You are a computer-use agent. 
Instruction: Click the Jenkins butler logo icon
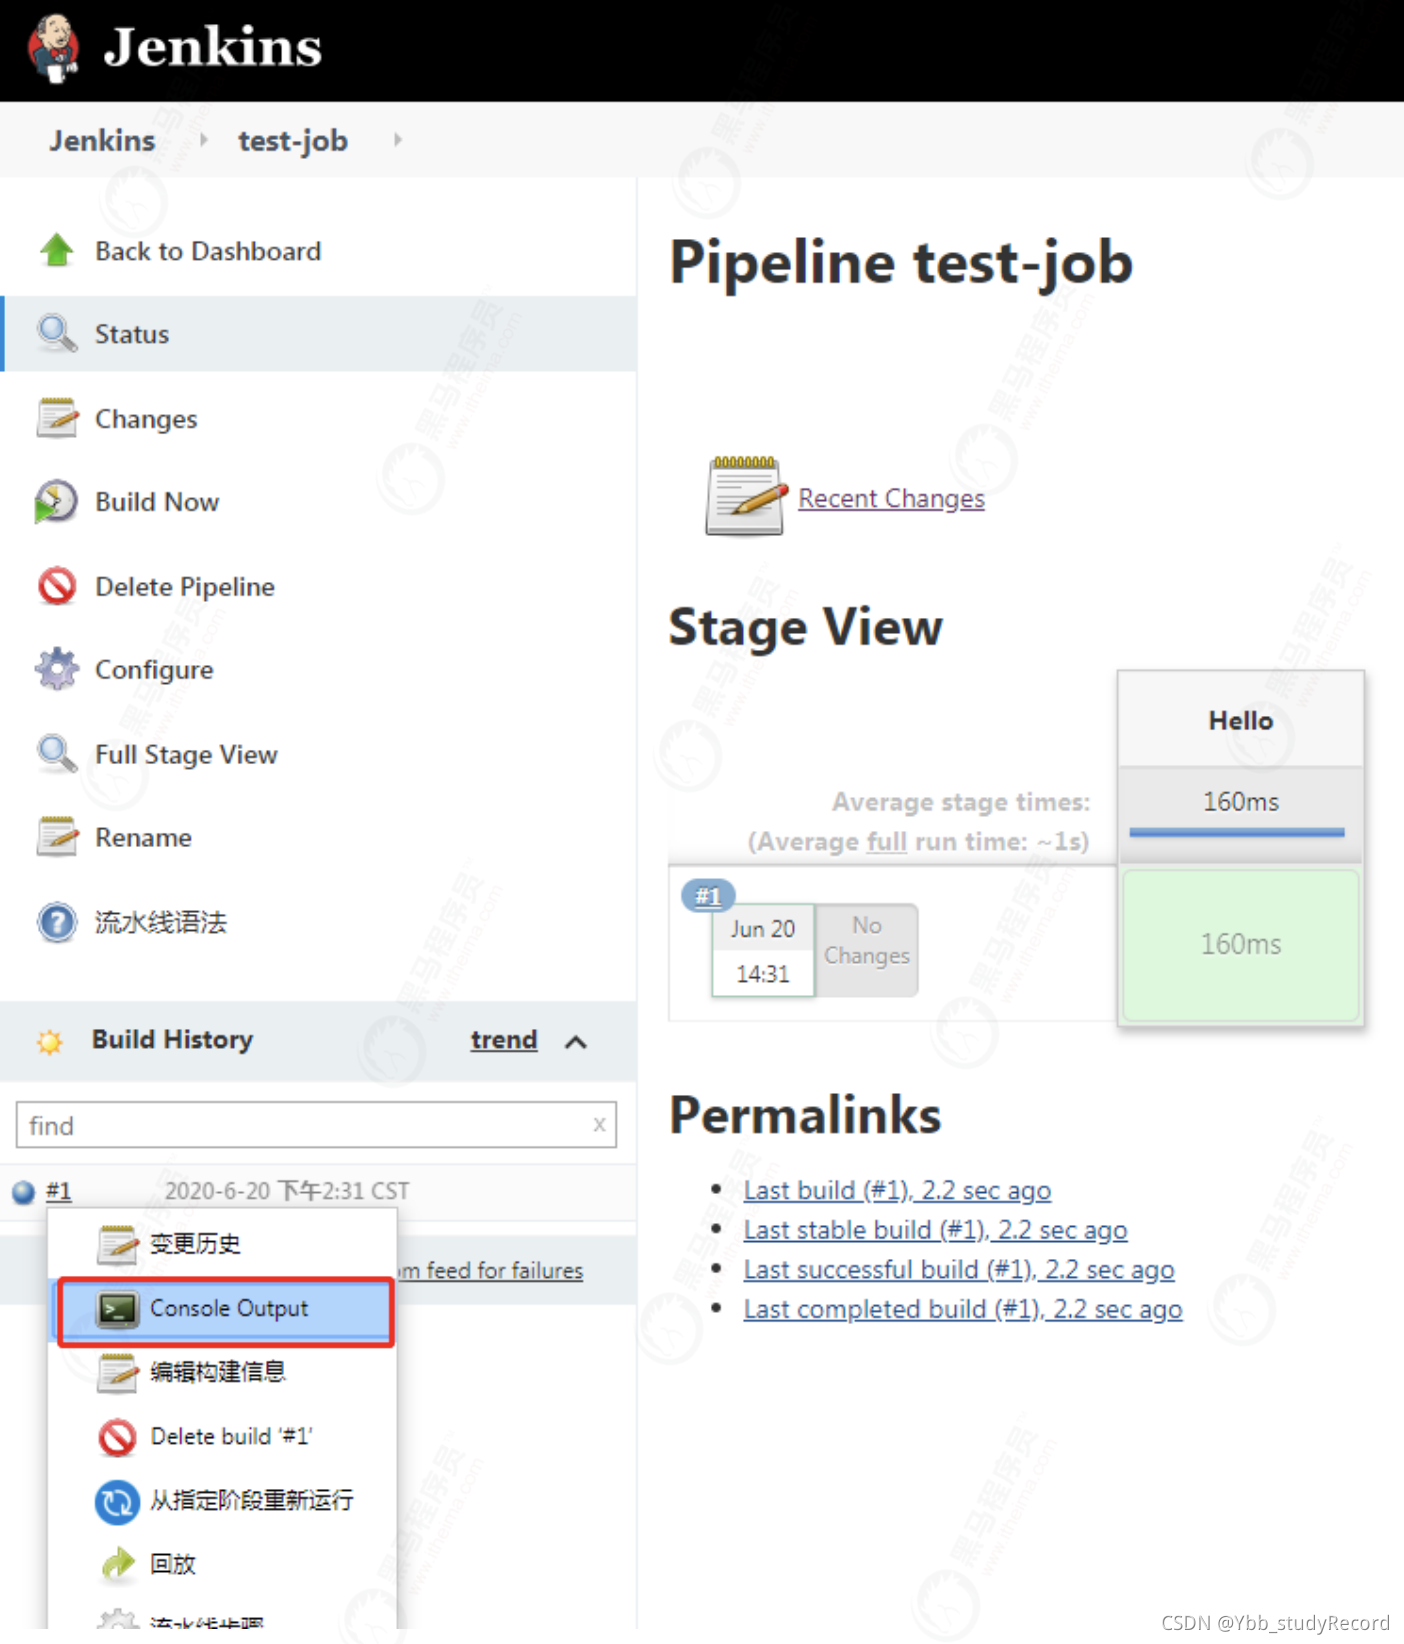(53, 48)
